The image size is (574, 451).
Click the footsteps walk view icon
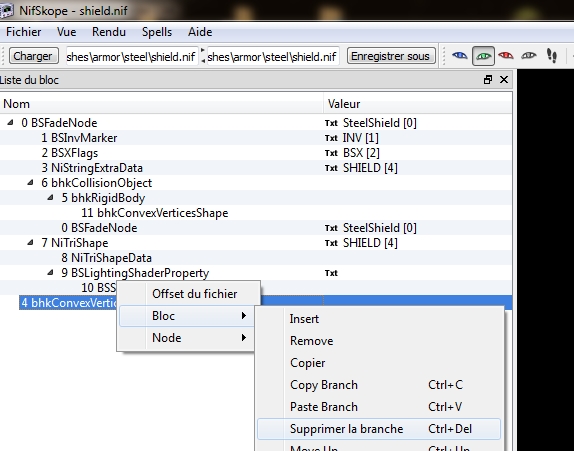552,56
